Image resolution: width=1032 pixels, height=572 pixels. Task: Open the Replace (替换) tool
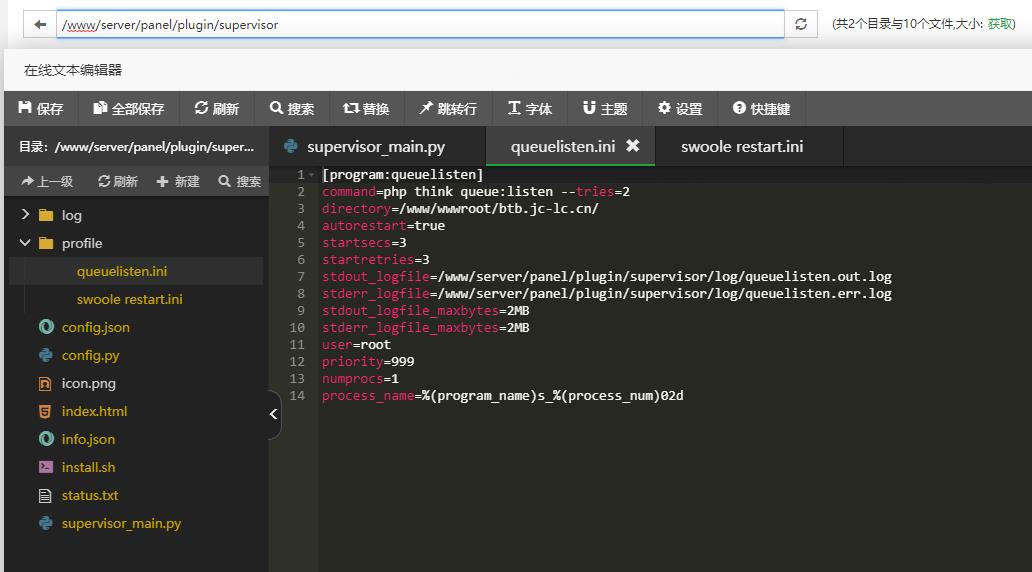366,109
